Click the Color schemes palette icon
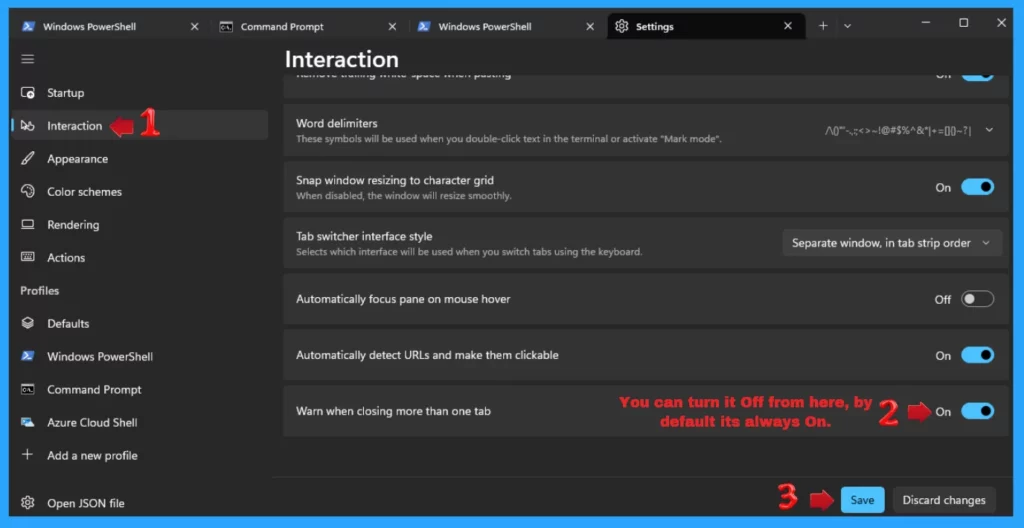 pyautogui.click(x=27, y=191)
